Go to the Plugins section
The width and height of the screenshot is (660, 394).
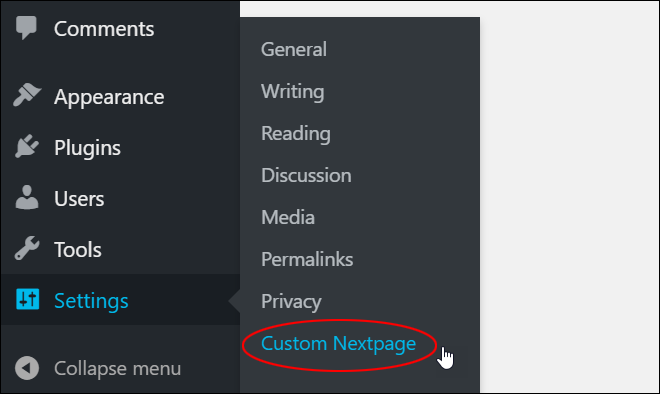tap(87, 148)
